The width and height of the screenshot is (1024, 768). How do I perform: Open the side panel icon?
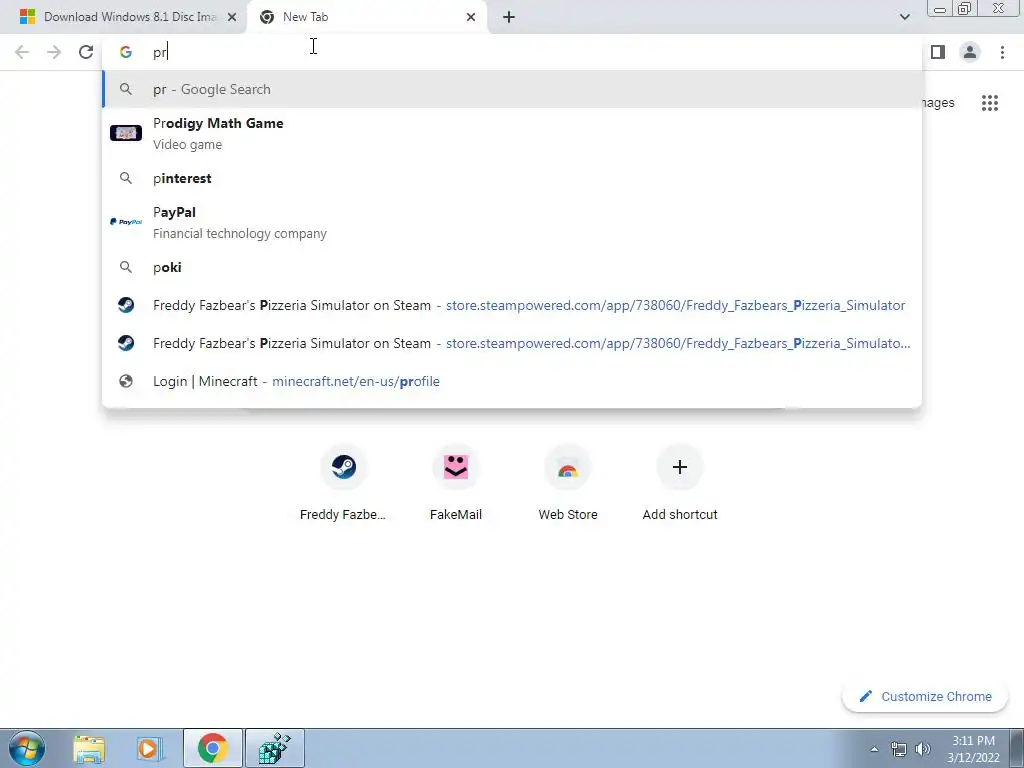[938, 52]
